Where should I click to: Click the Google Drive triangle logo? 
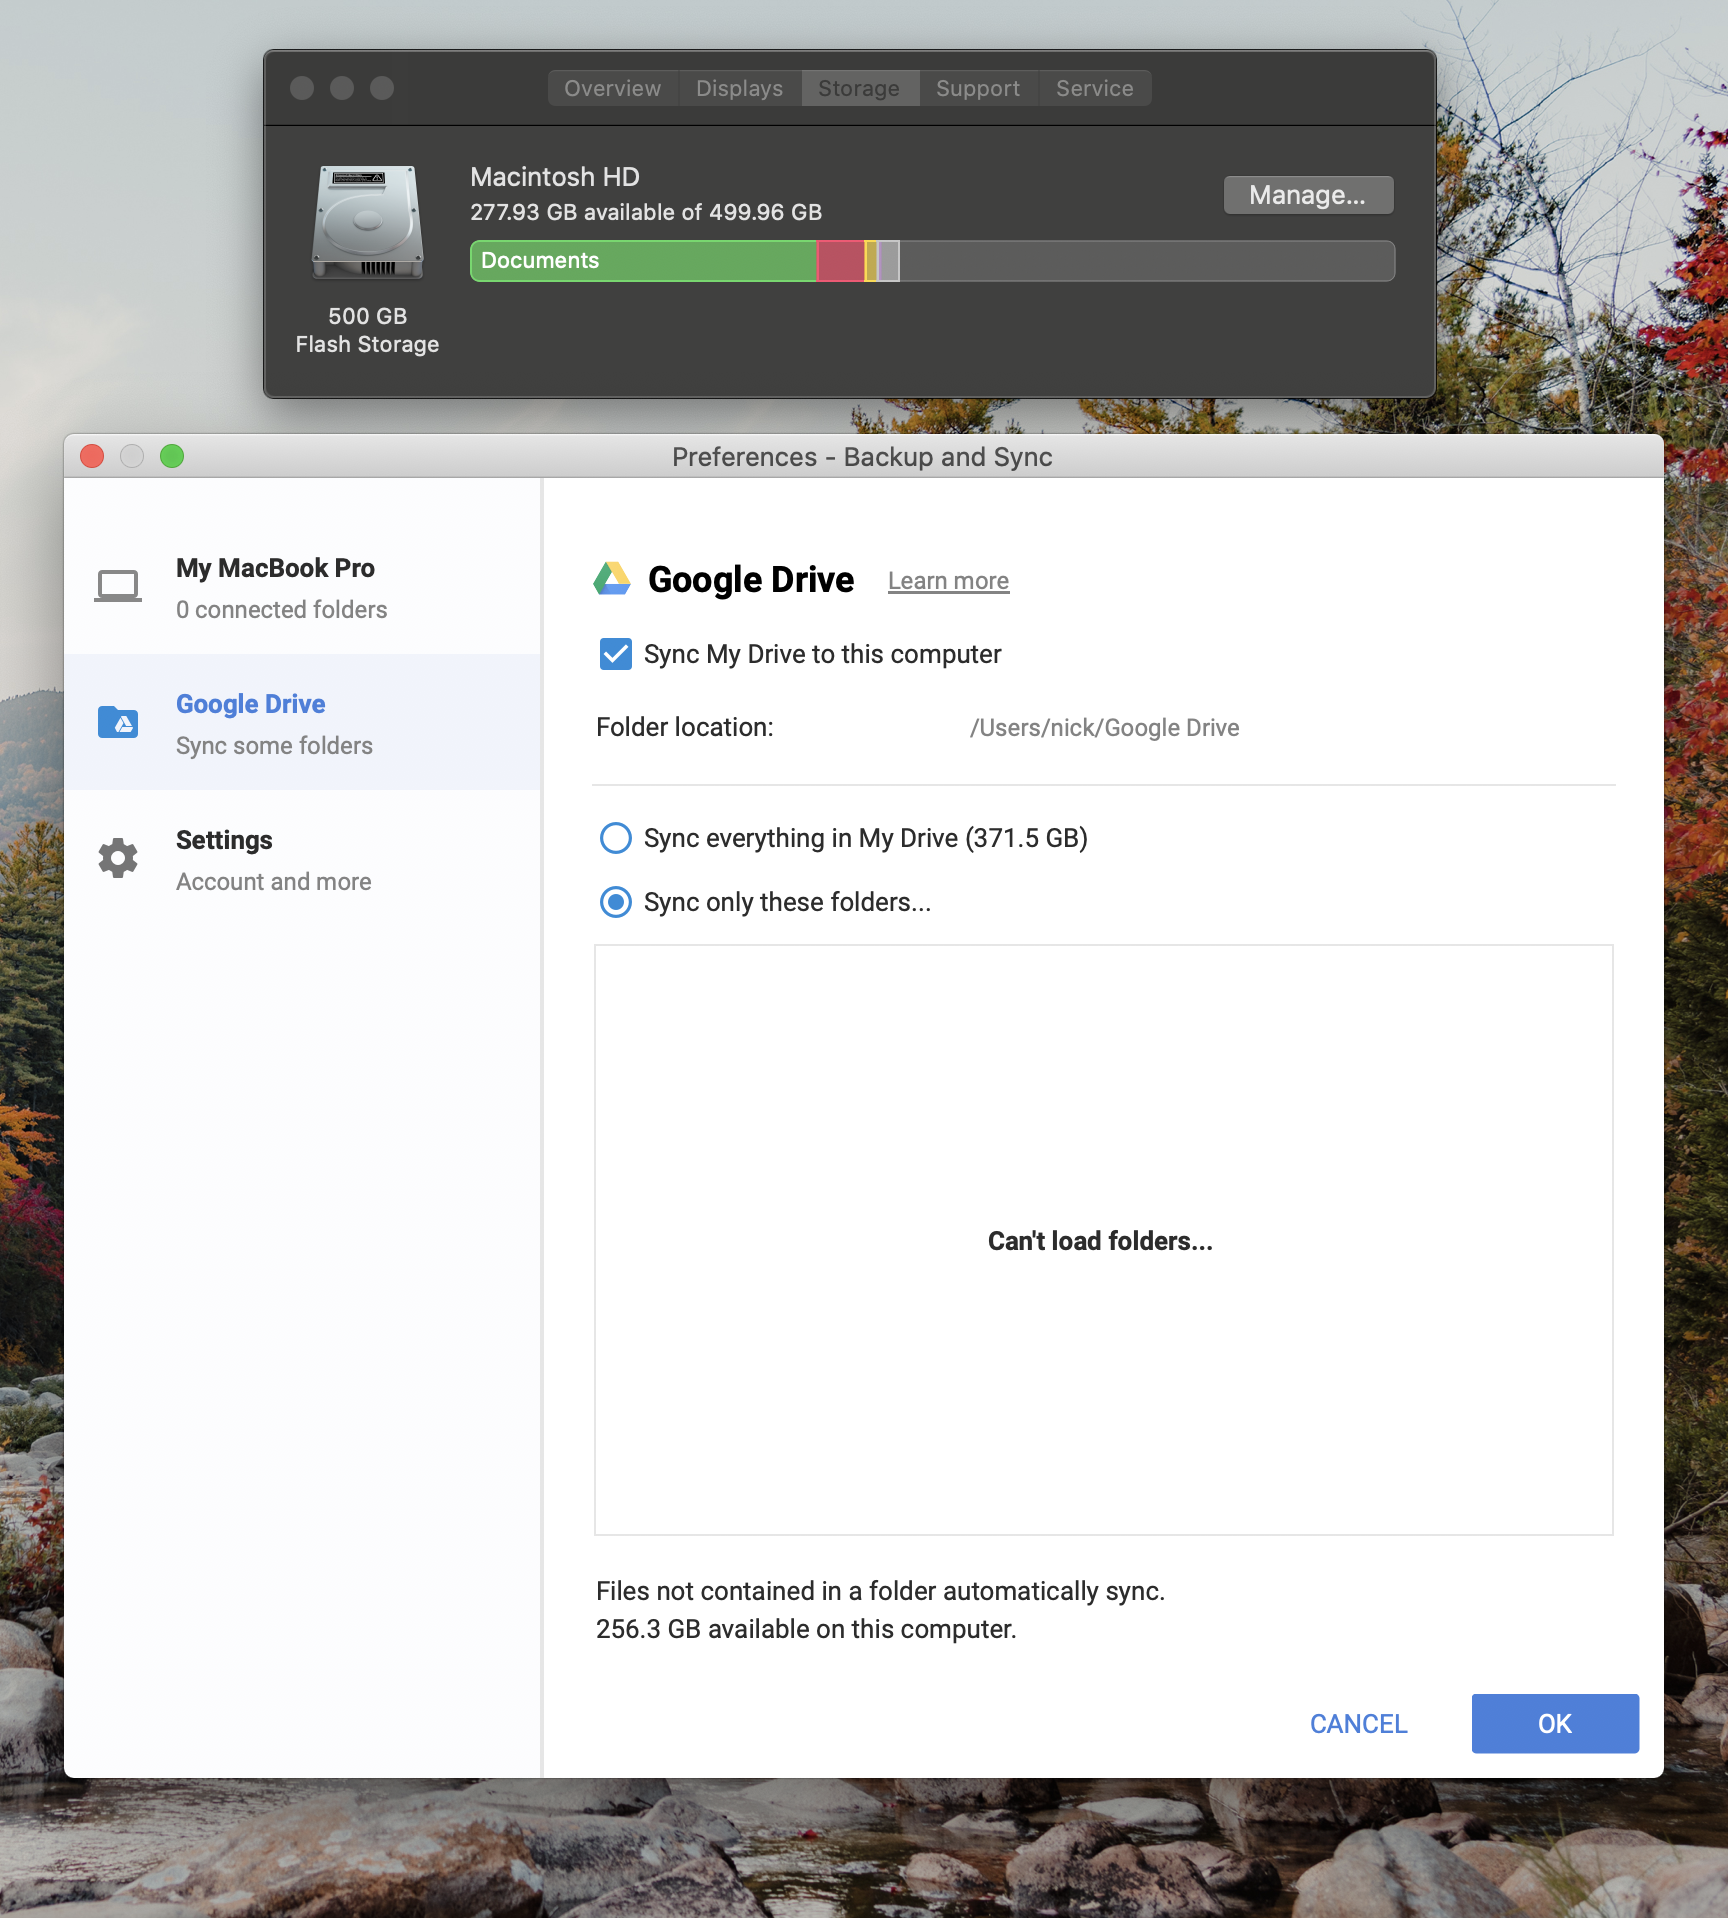pos(612,579)
